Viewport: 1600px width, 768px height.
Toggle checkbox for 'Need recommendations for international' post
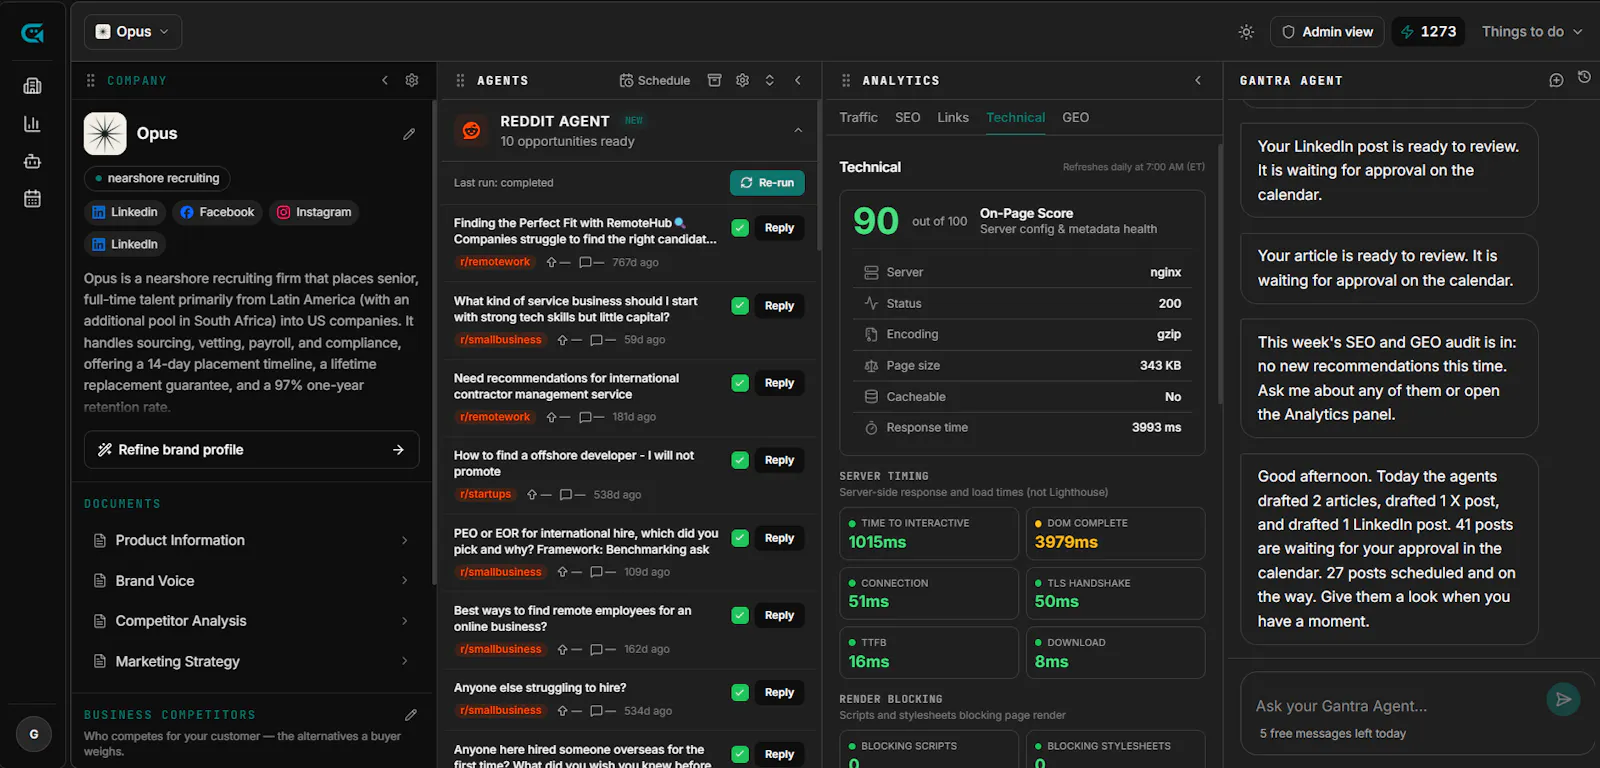coord(740,383)
